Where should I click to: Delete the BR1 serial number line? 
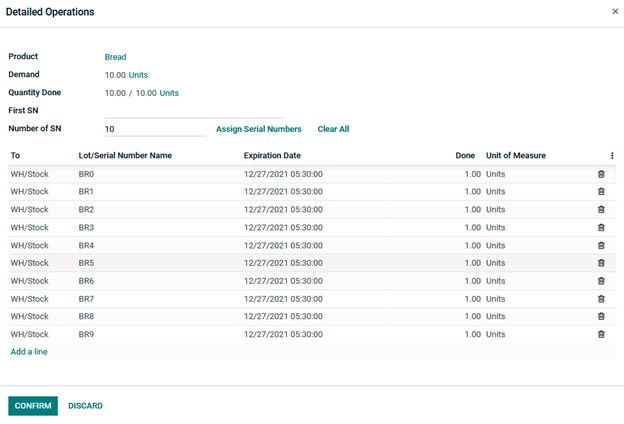(x=601, y=192)
